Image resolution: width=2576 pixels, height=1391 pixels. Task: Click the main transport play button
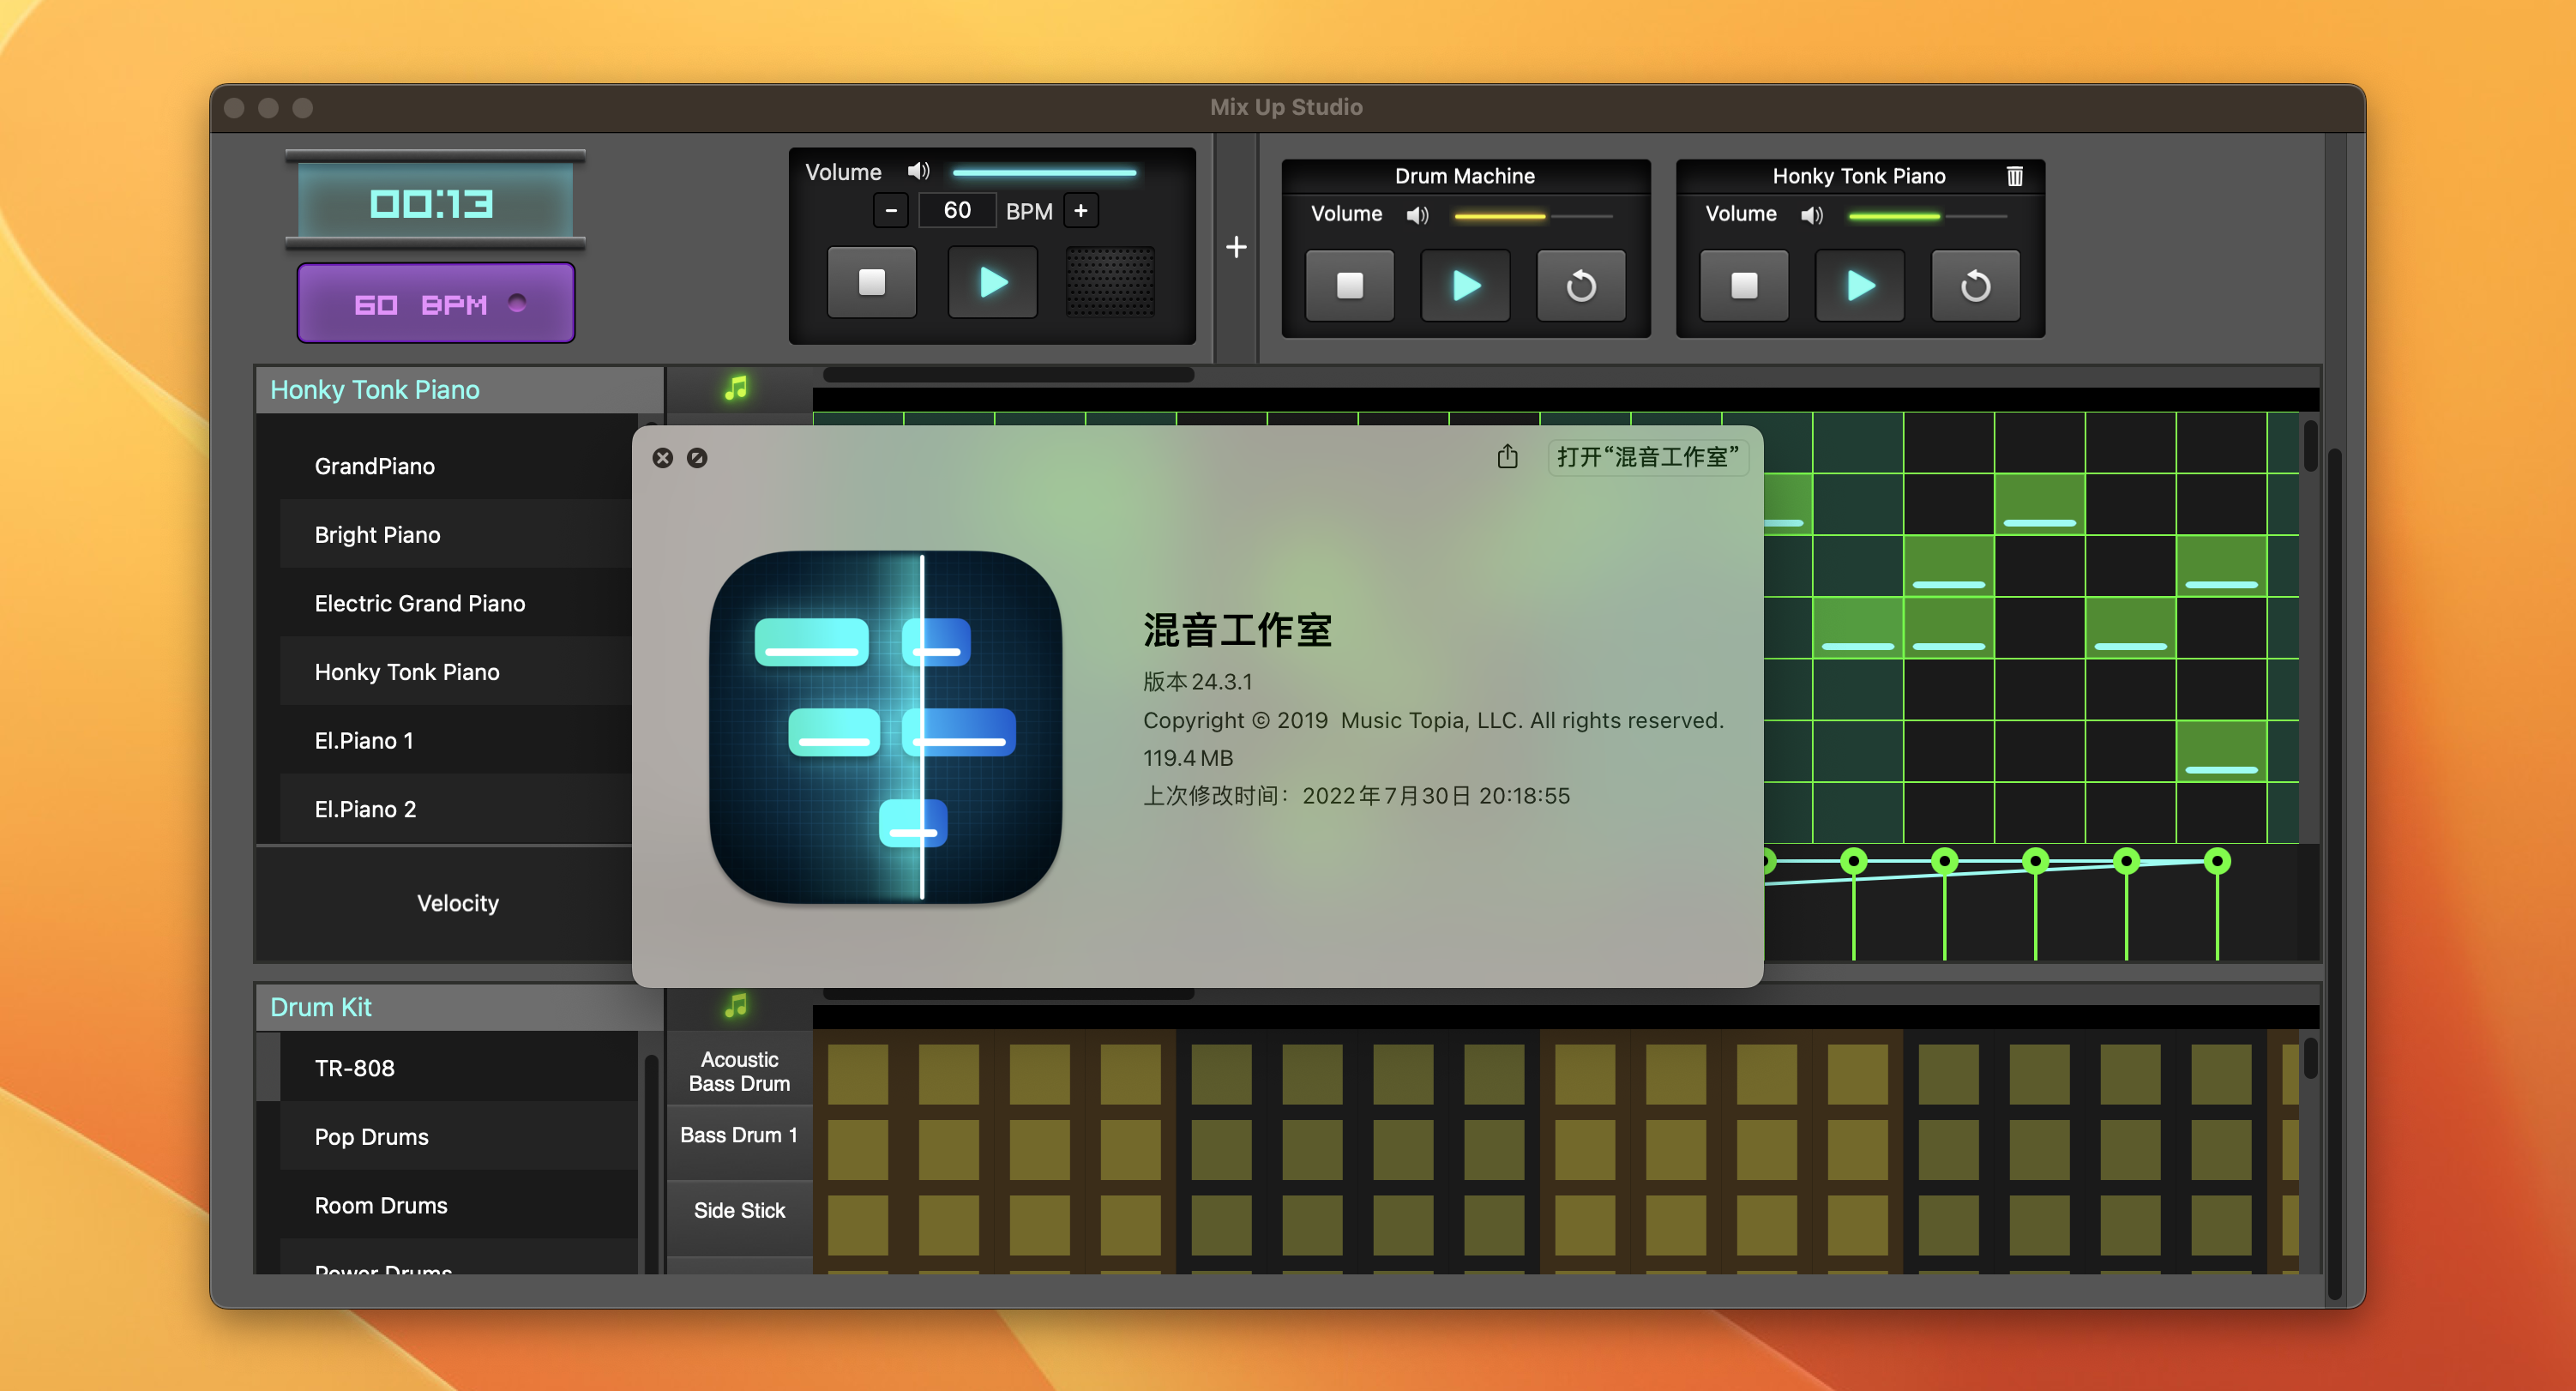[x=992, y=283]
